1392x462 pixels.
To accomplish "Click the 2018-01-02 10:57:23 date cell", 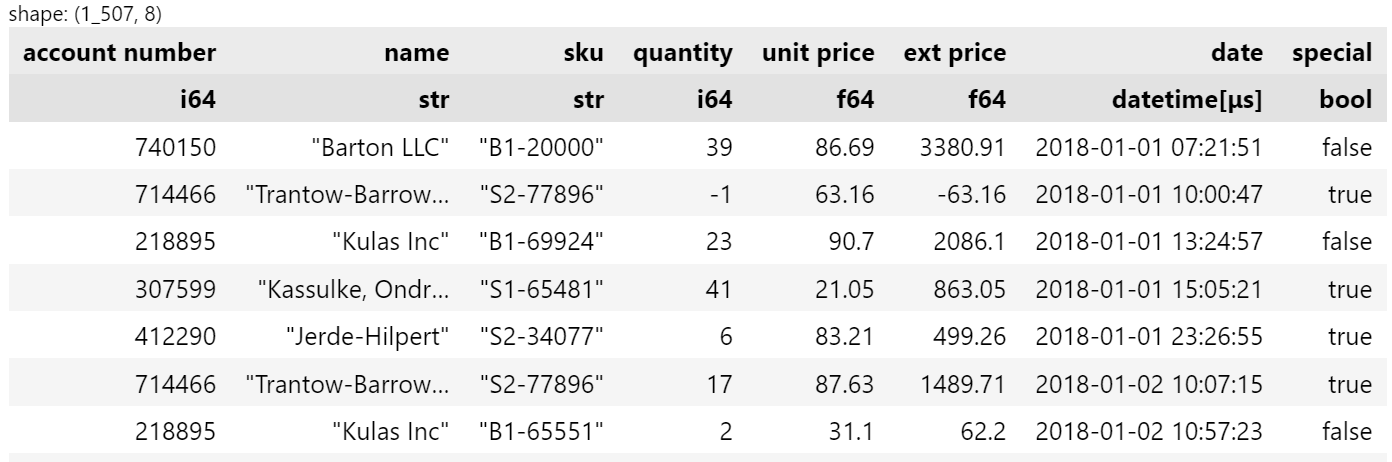I will tap(1148, 432).
